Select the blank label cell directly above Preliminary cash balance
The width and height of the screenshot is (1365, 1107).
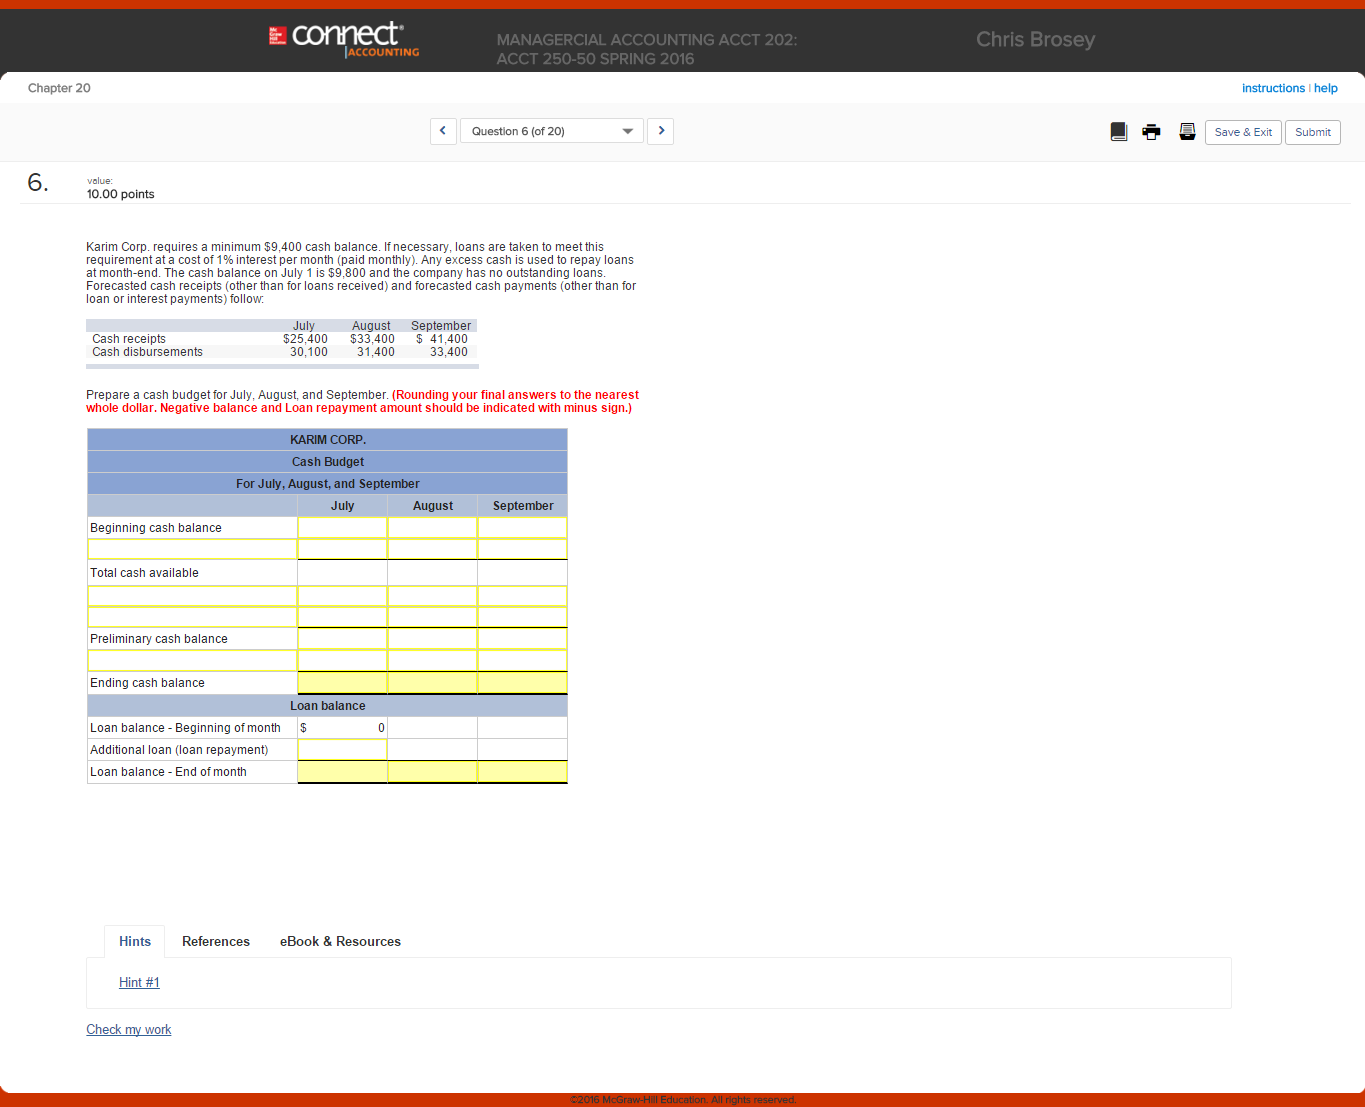[192, 617]
